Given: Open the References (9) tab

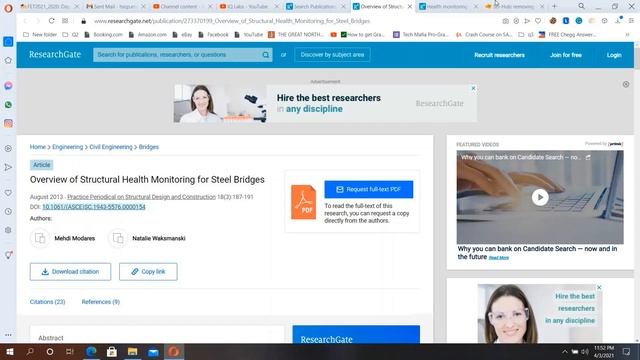Looking at the screenshot, I should (x=100, y=302).
